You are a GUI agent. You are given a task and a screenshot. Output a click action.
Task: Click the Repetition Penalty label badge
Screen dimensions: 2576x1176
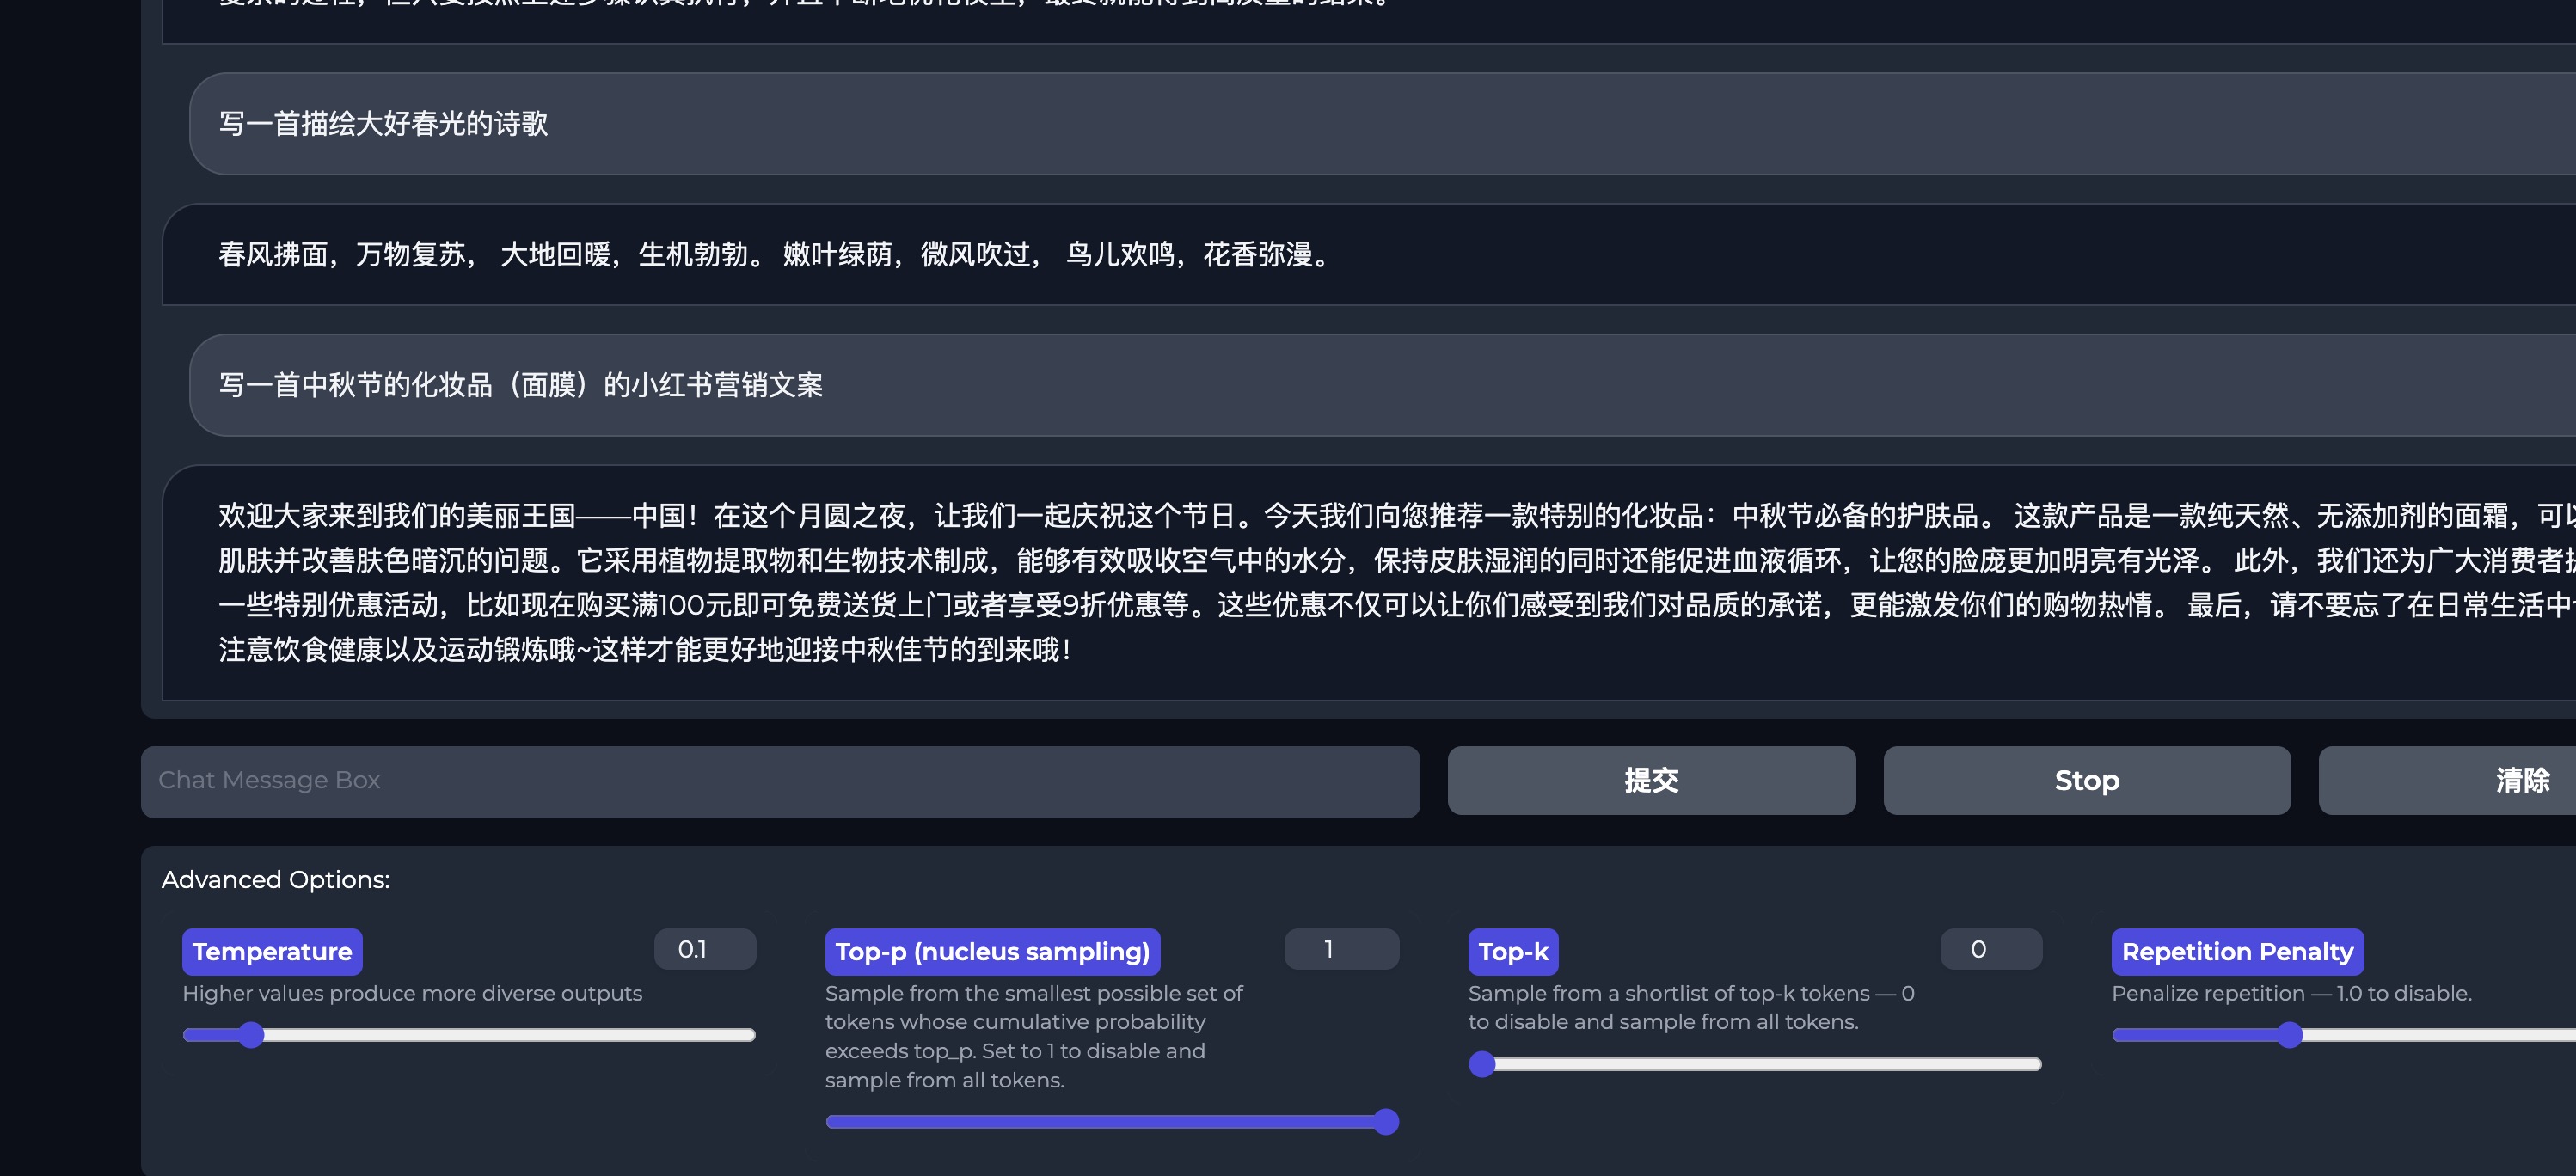coord(2237,952)
